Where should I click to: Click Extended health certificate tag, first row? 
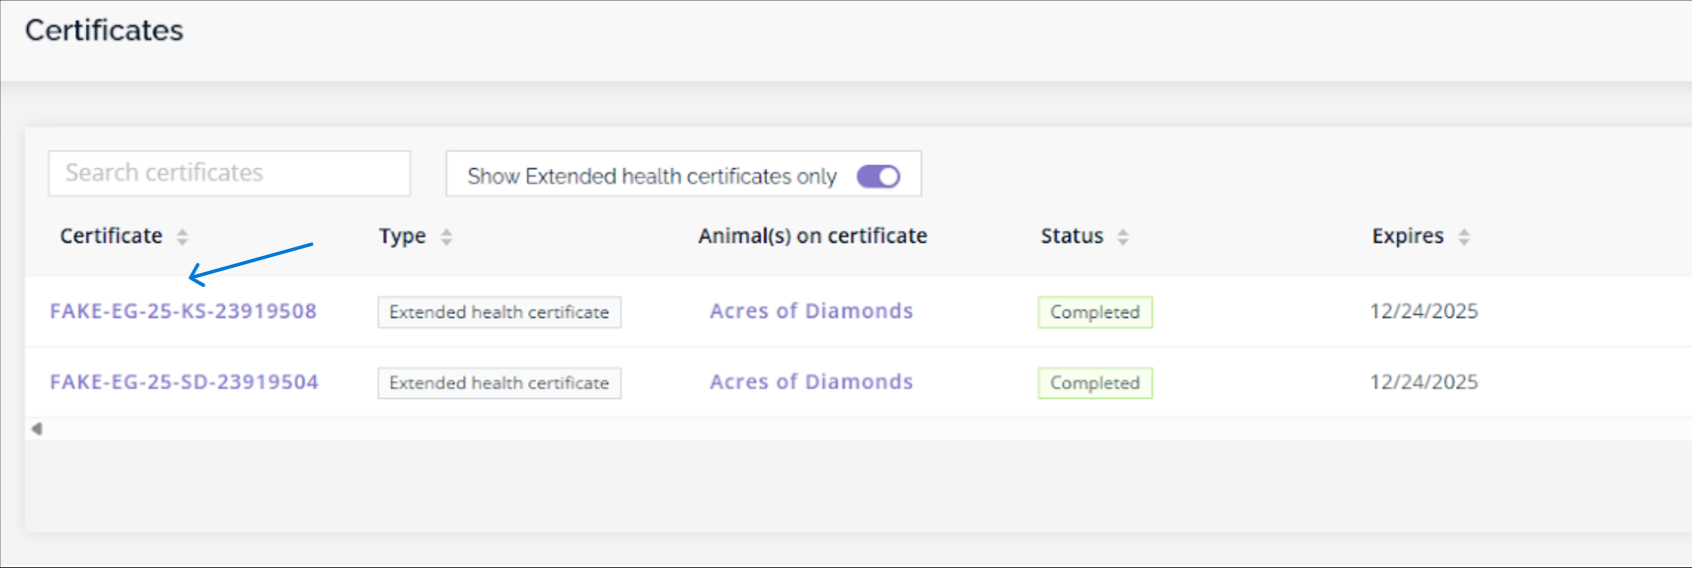(x=499, y=312)
